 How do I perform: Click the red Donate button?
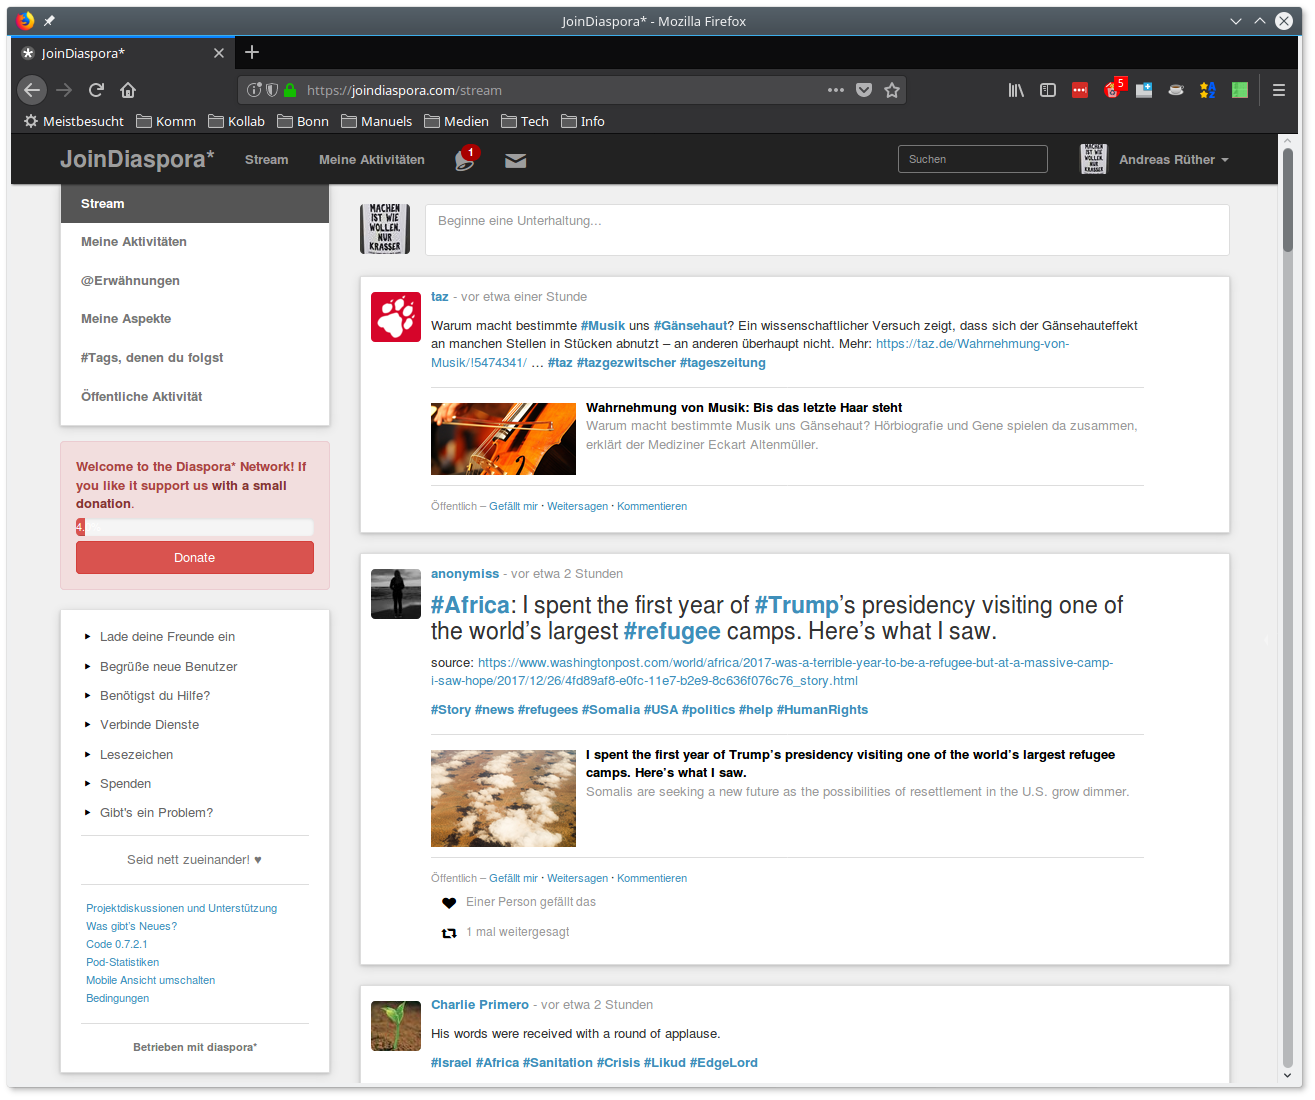tap(195, 558)
